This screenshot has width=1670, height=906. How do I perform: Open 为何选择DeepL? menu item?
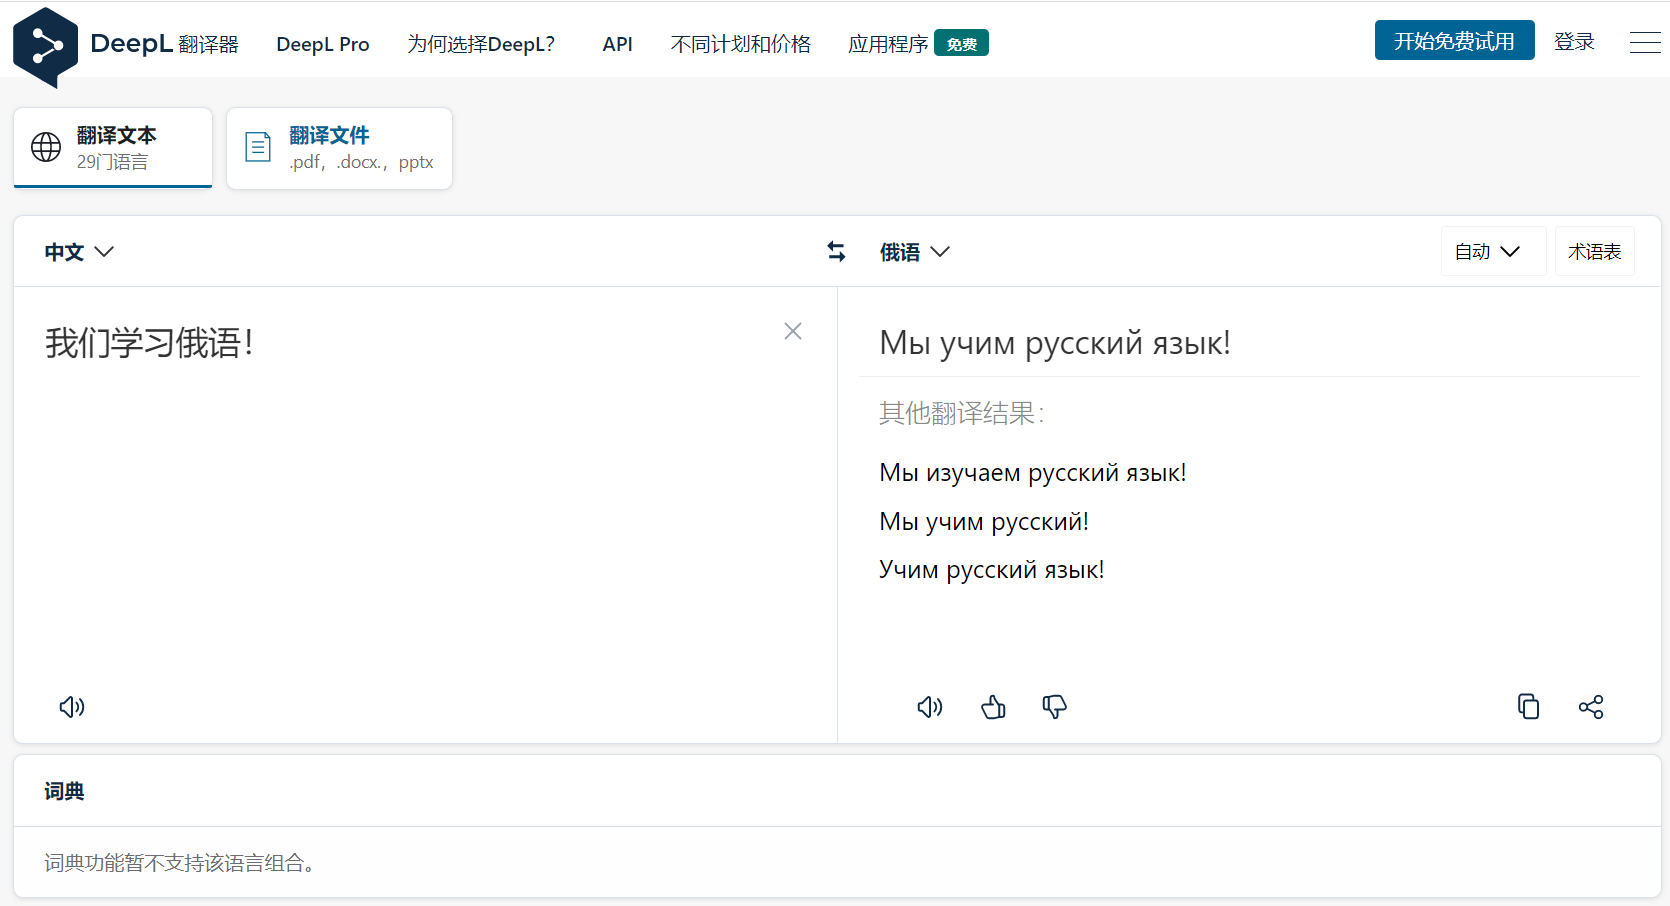coord(481,44)
